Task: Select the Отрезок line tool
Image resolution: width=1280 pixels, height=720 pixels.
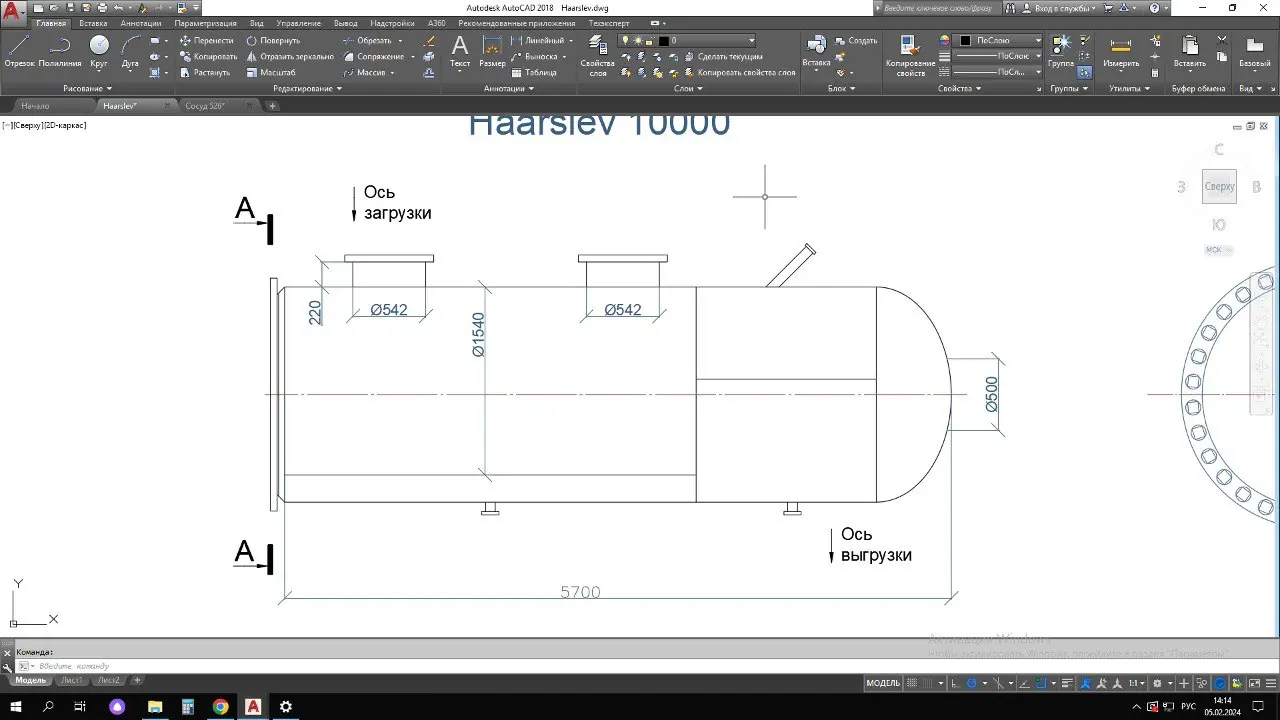Action: (x=19, y=51)
